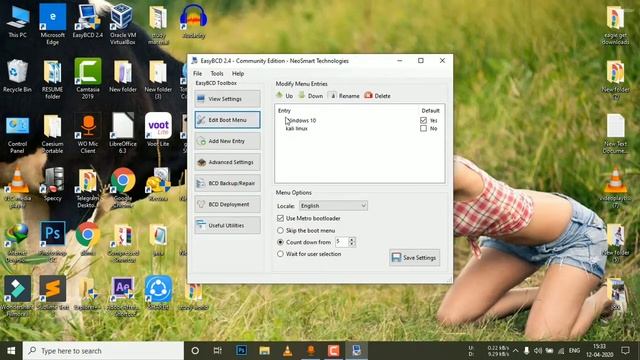The height and width of the screenshot is (360, 640).
Task: Click the taskbar search box
Action: tap(103, 351)
